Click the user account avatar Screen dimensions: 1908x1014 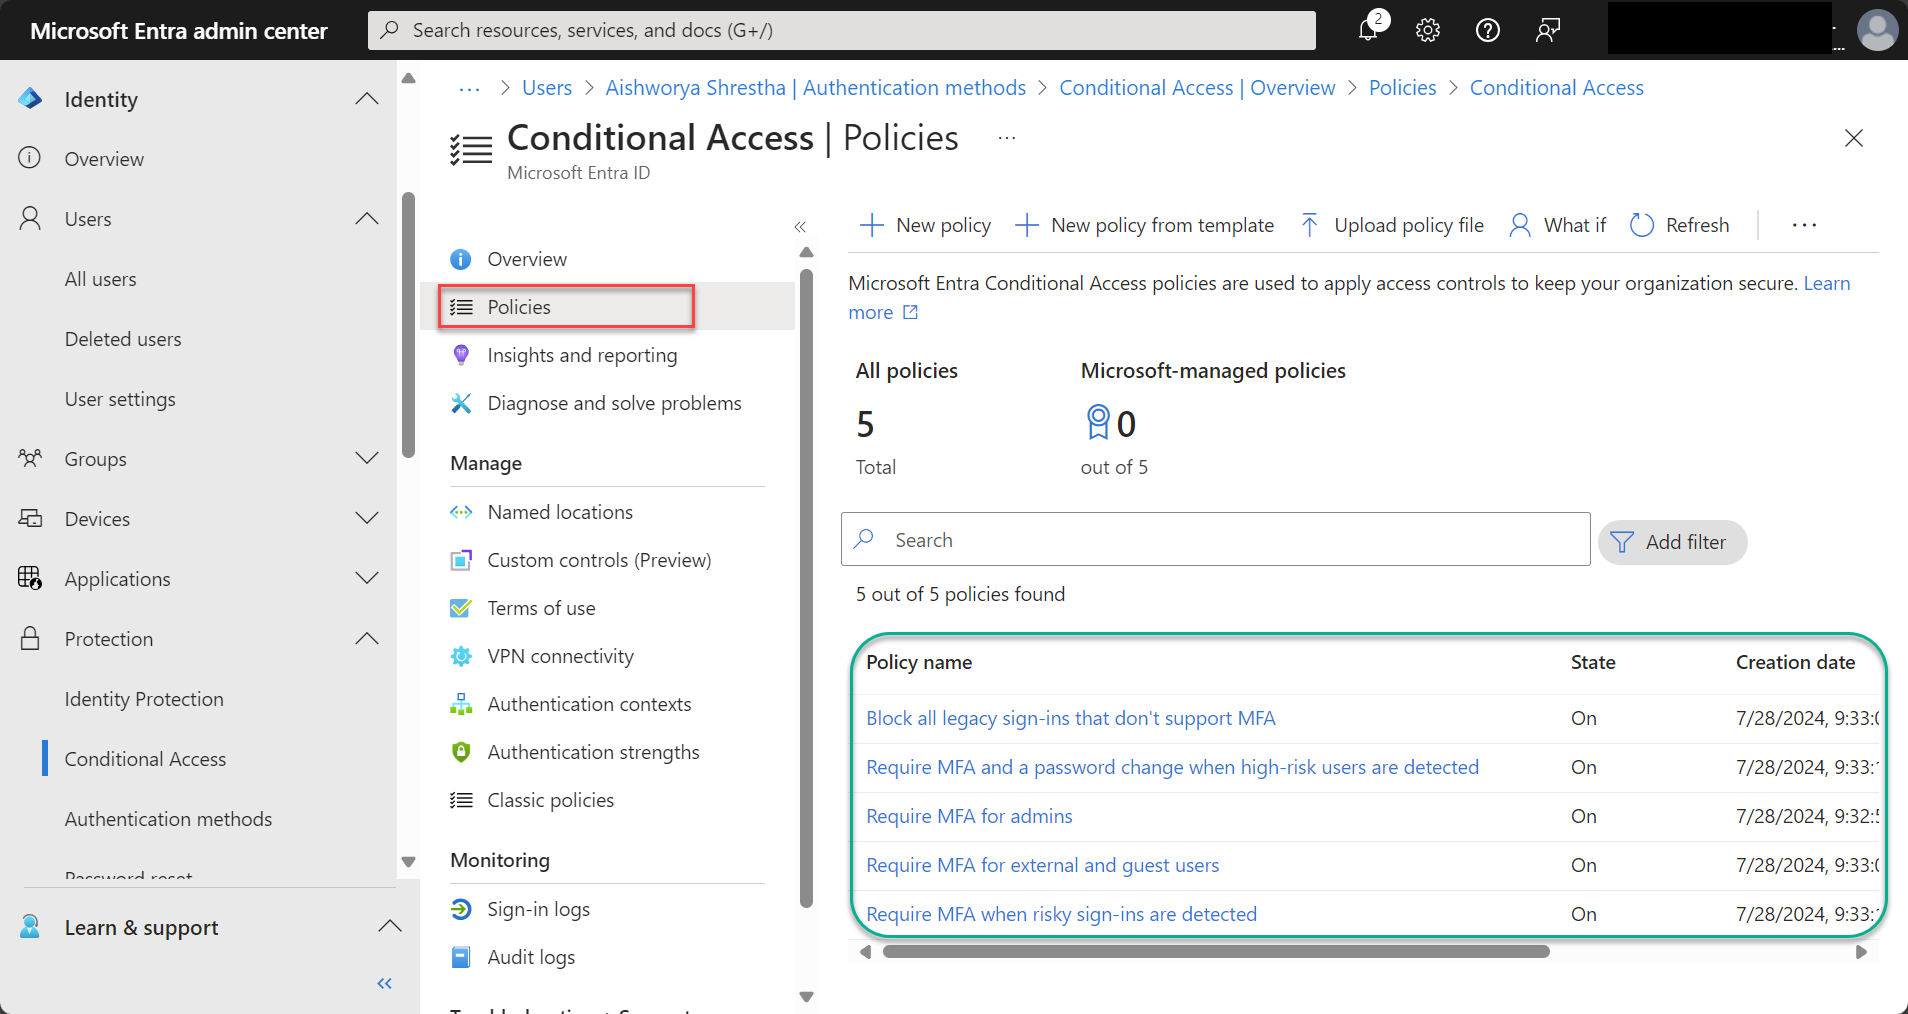point(1878,30)
